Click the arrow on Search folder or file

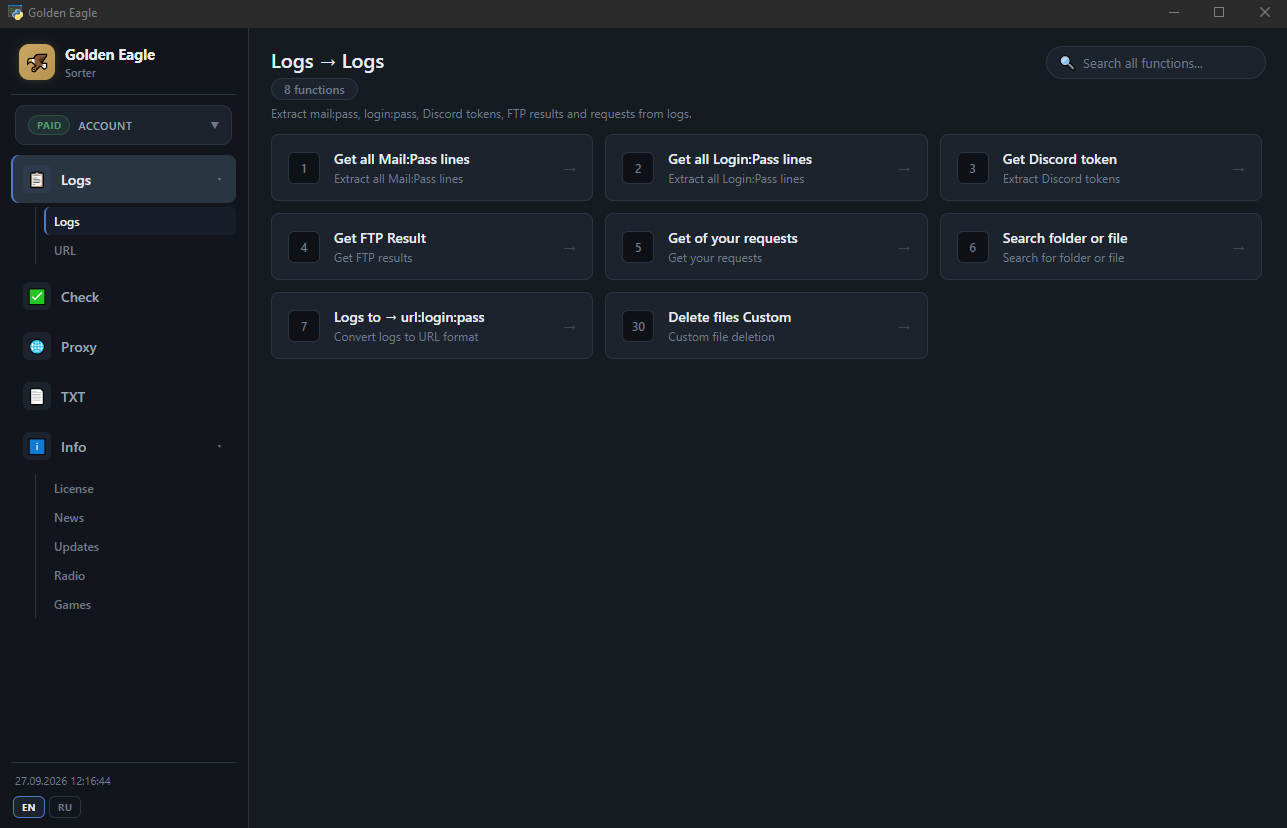[1238, 248]
